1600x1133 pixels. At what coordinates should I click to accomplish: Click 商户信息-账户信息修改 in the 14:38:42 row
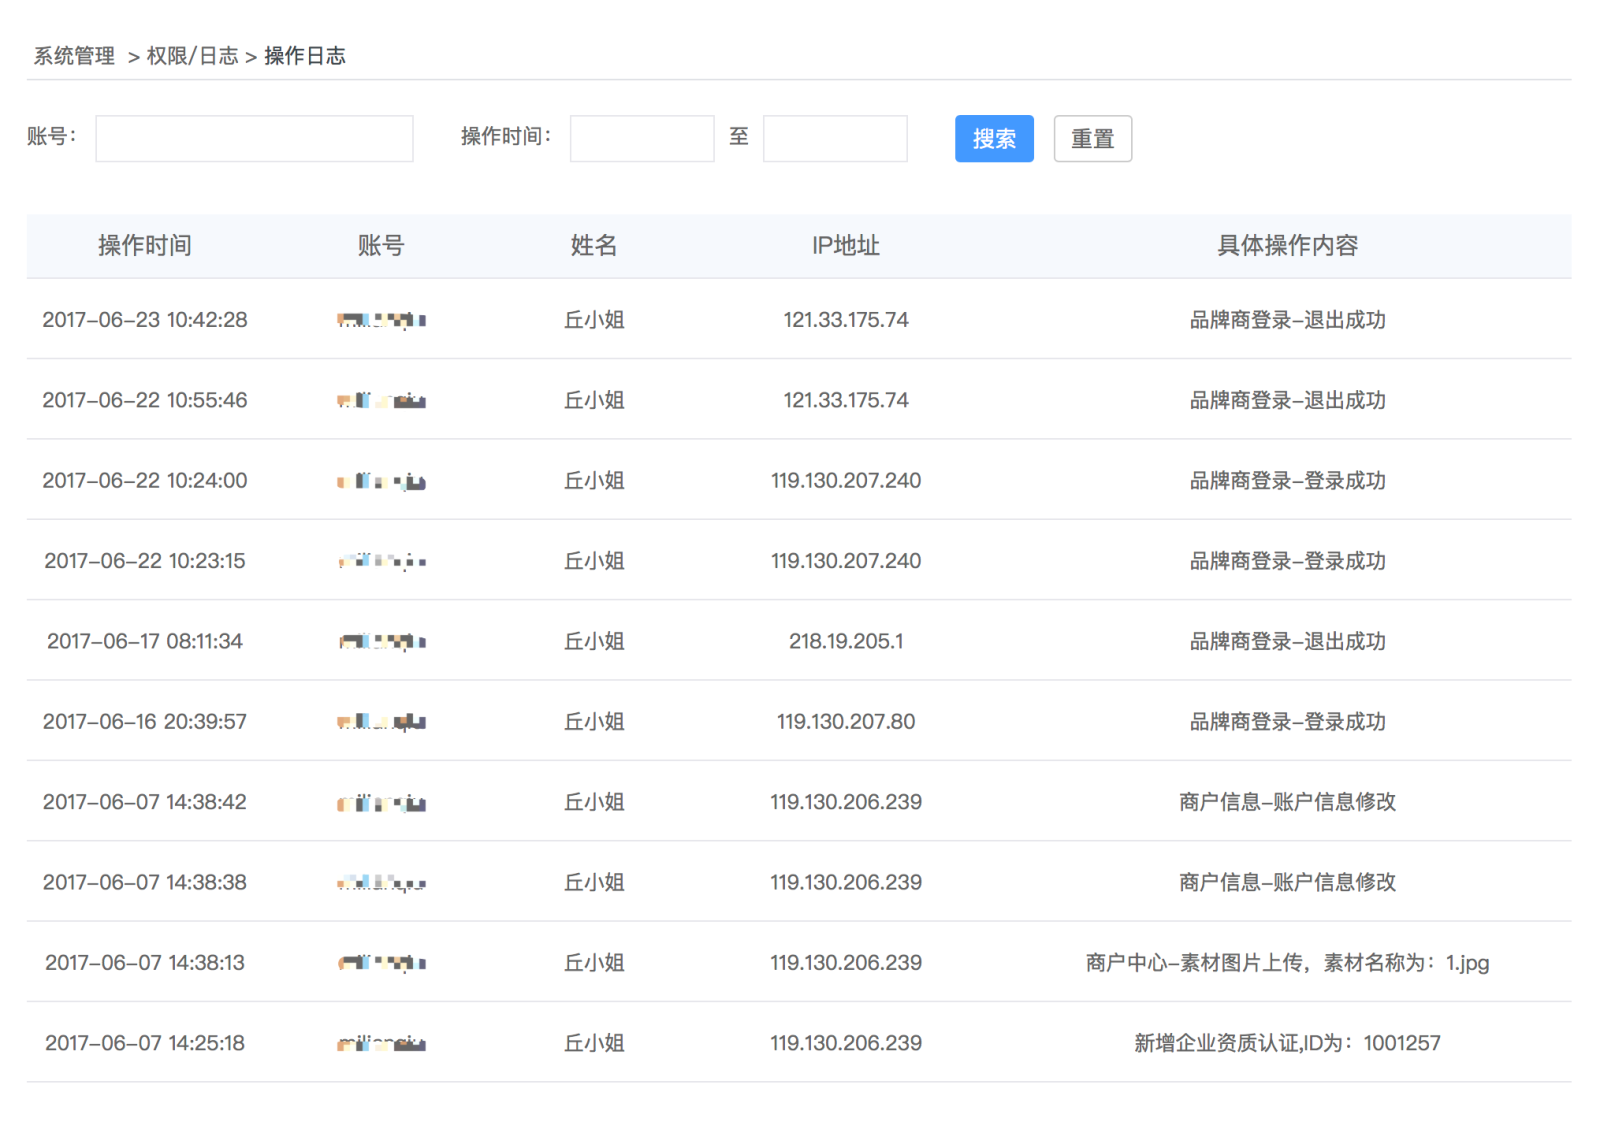(x=1287, y=802)
